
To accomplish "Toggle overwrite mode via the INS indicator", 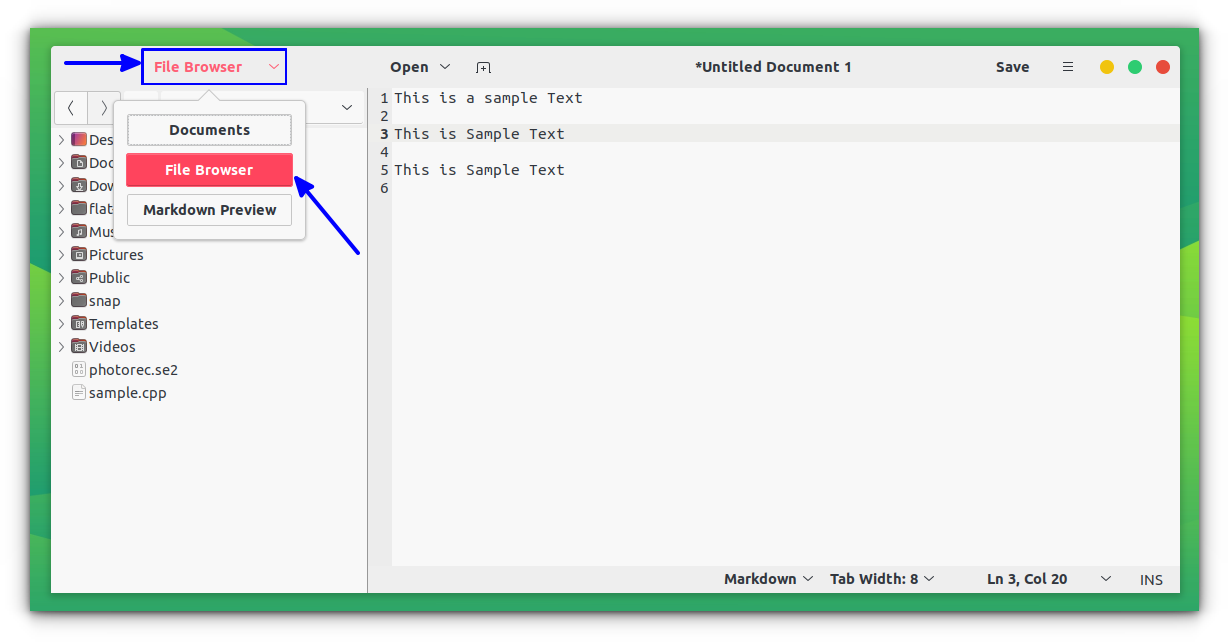I will pyautogui.click(x=1151, y=579).
